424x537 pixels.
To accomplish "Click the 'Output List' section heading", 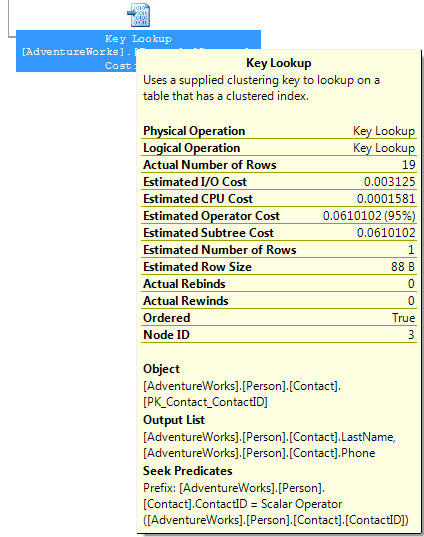I will click(x=174, y=420).
